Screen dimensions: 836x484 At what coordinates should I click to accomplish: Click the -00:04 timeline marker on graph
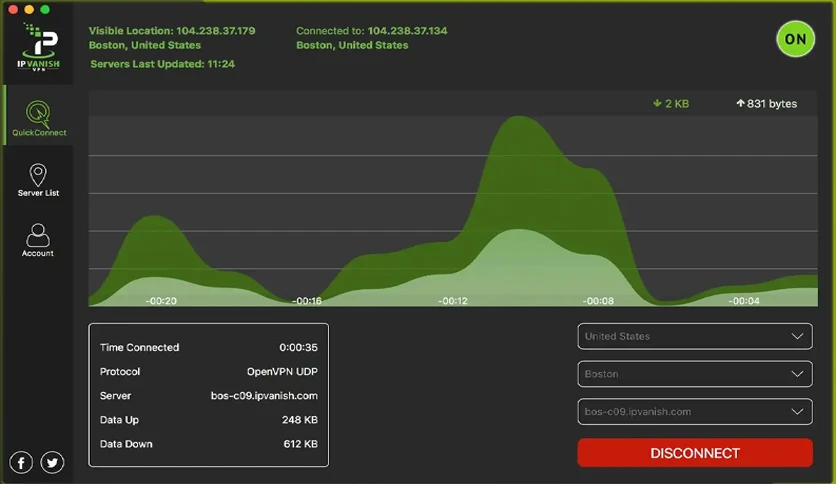(744, 301)
